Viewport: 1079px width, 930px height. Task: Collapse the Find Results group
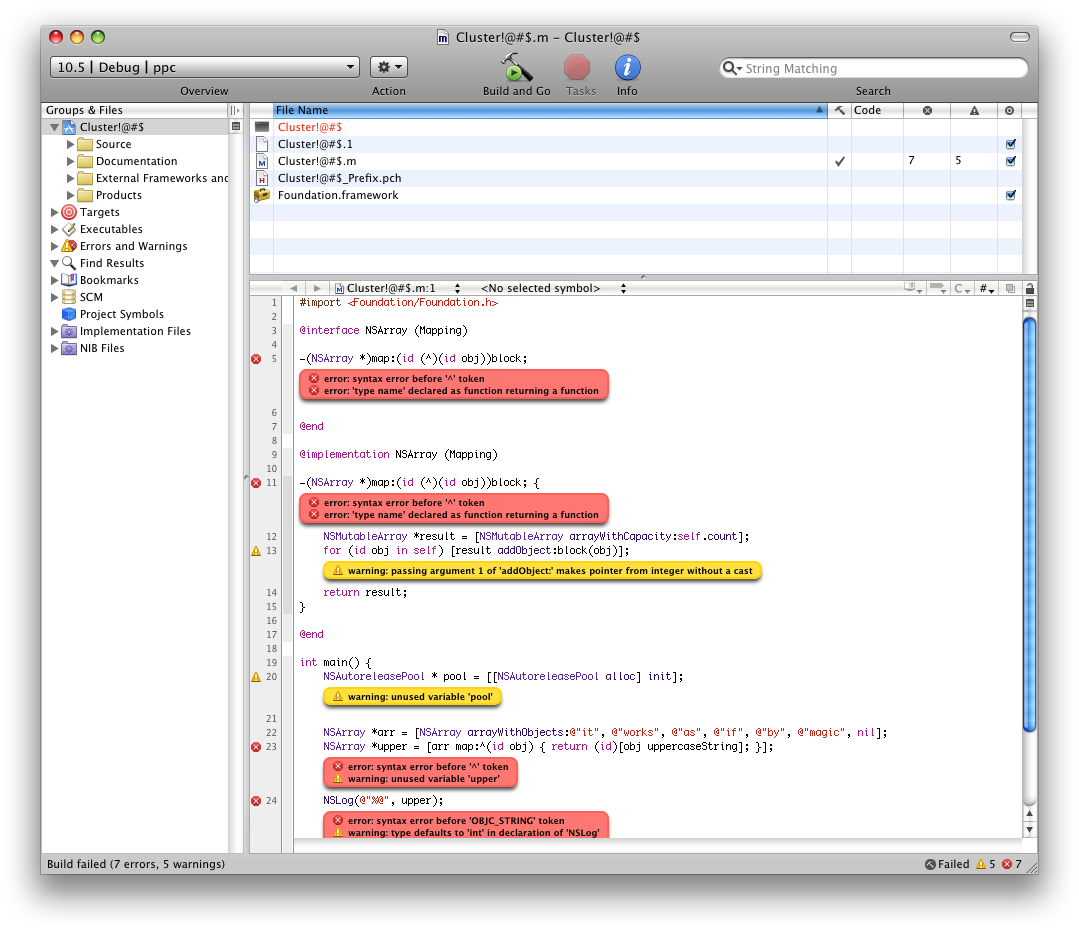[54, 263]
